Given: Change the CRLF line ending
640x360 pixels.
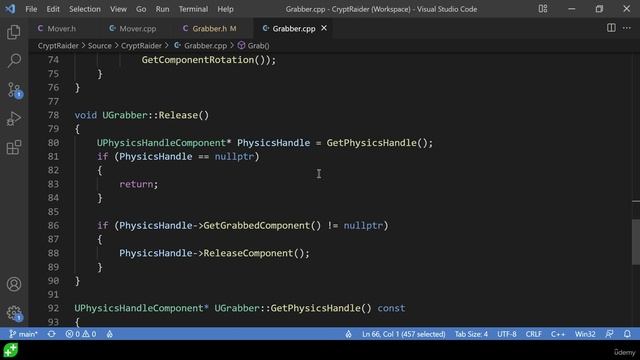Looking at the screenshot, I should (x=533, y=334).
